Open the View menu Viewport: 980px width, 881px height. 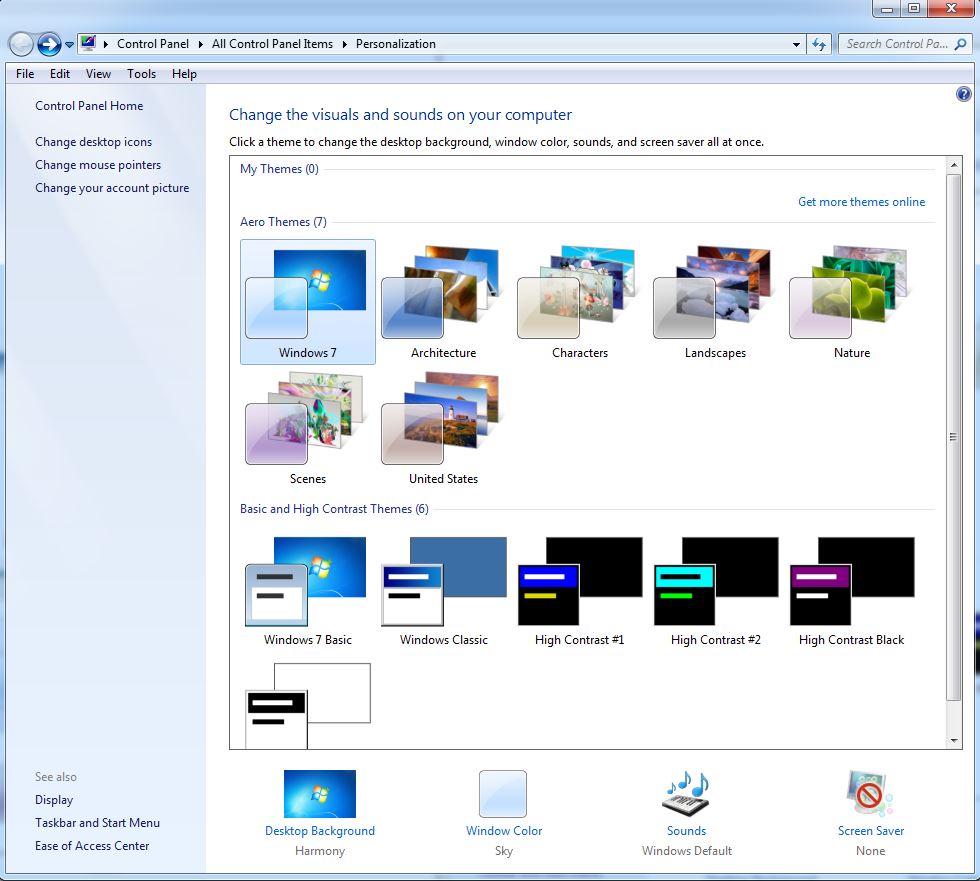pyautogui.click(x=98, y=74)
